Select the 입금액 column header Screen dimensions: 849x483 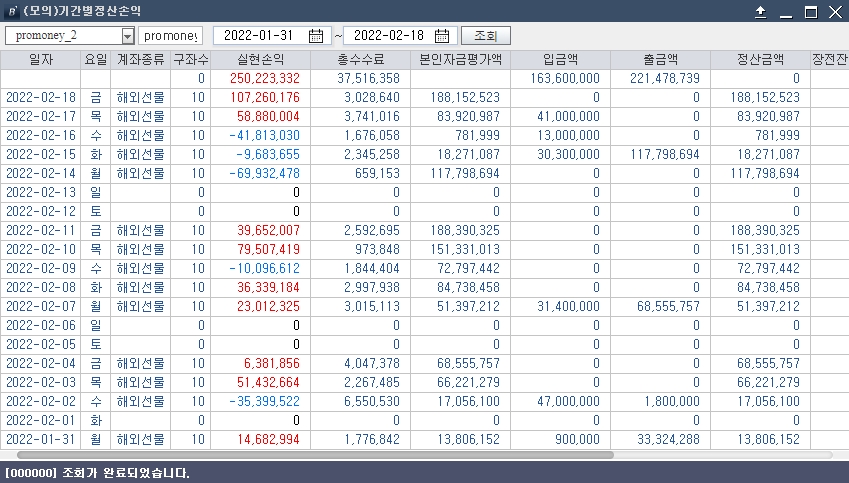coord(560,59)
